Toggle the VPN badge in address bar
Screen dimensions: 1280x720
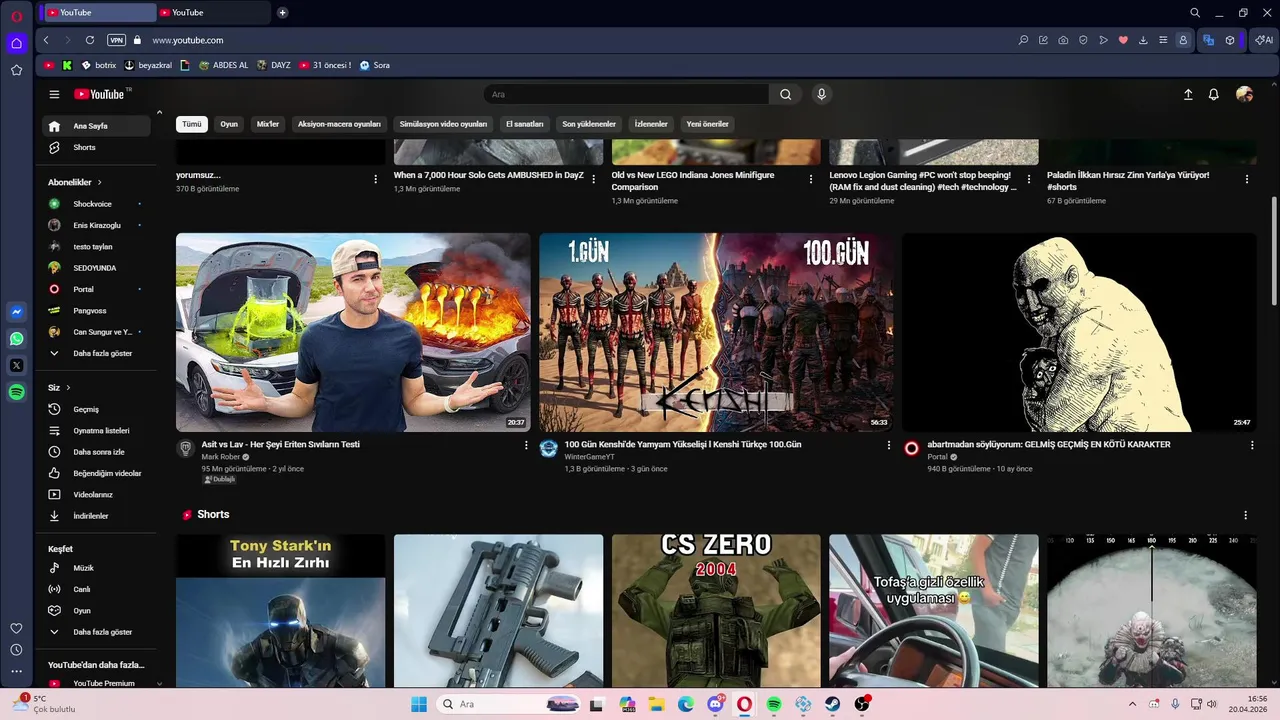click(116, 40)
